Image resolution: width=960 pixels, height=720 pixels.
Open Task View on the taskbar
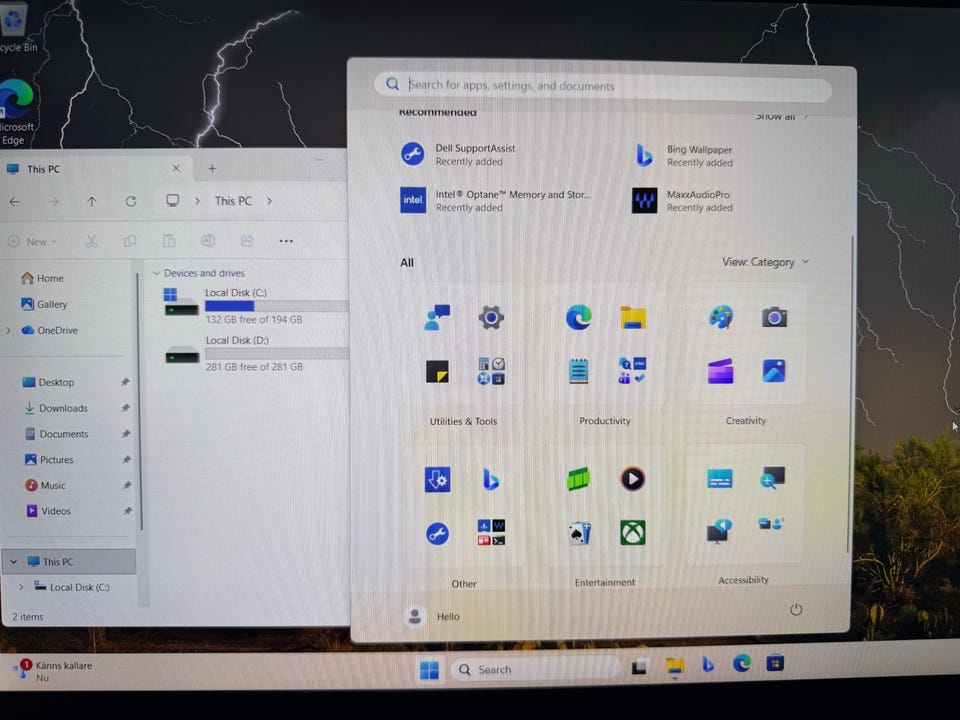639,667
